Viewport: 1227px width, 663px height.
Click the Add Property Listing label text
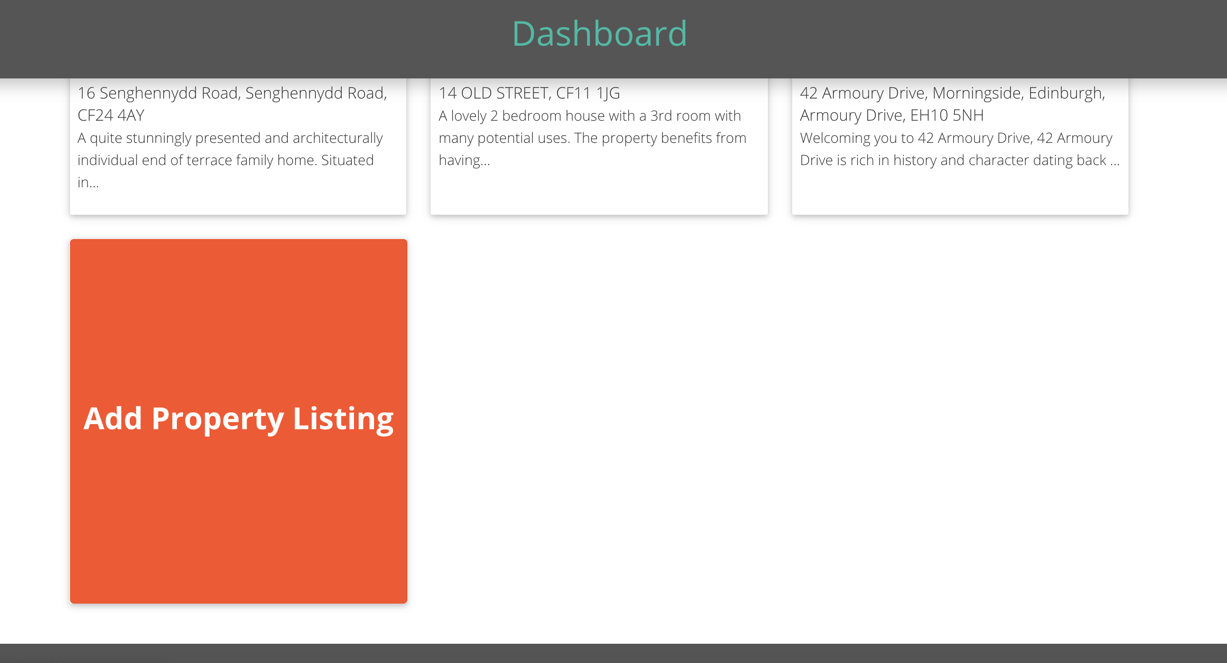click(x=238, y=418)
